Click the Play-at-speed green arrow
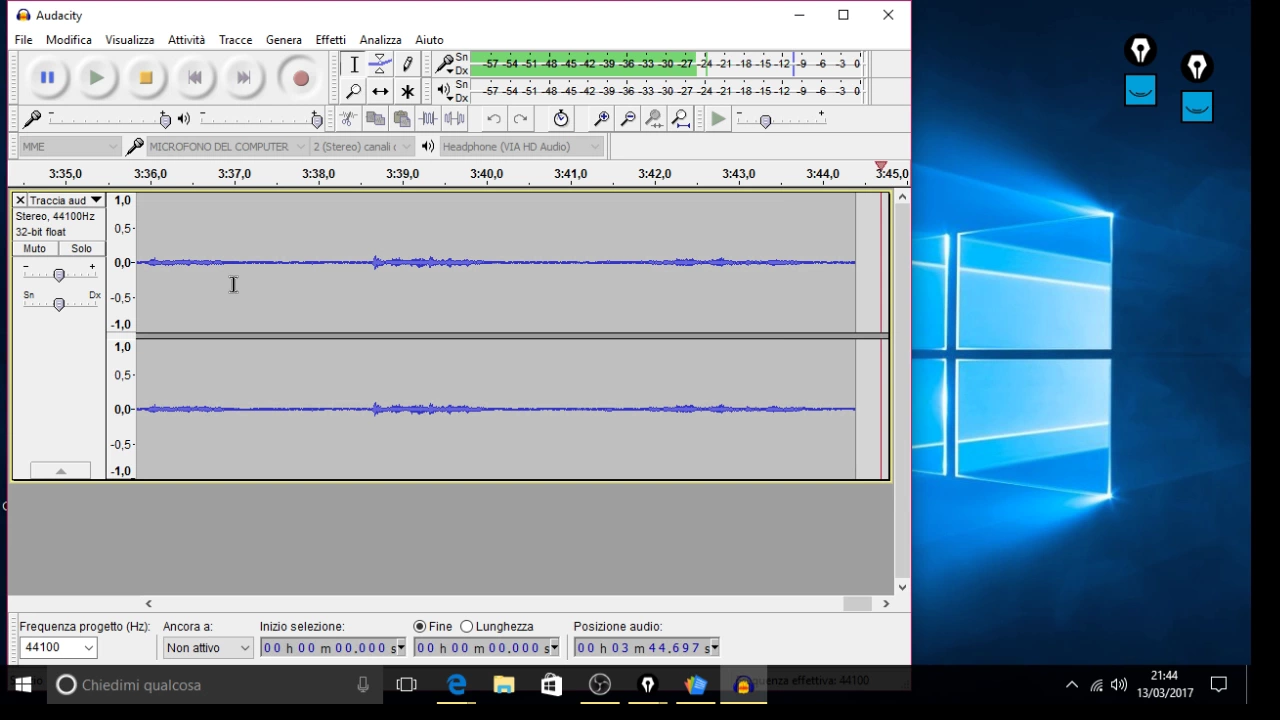1280x720 pixels. pos(718,119)
